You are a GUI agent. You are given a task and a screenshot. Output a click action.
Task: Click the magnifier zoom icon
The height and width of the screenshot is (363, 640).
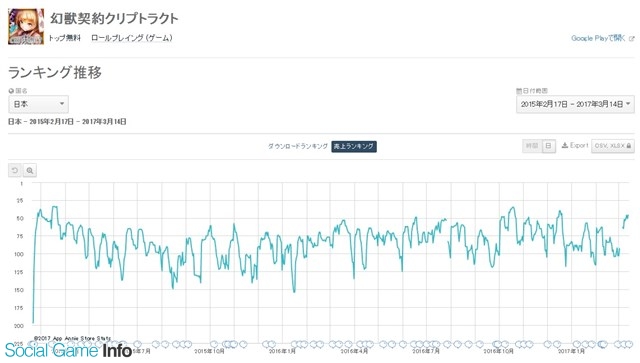coord(30,170)
